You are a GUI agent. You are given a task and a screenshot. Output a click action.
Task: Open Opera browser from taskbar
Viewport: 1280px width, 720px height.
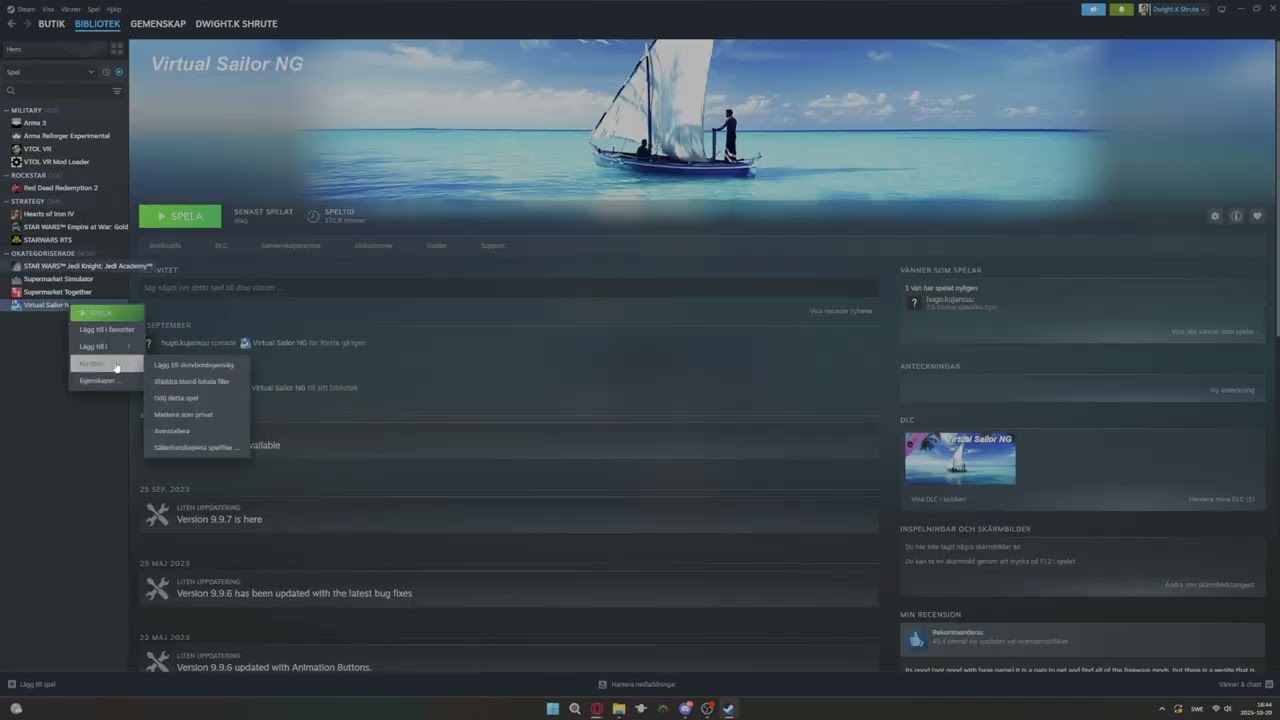tap(597, 709)
